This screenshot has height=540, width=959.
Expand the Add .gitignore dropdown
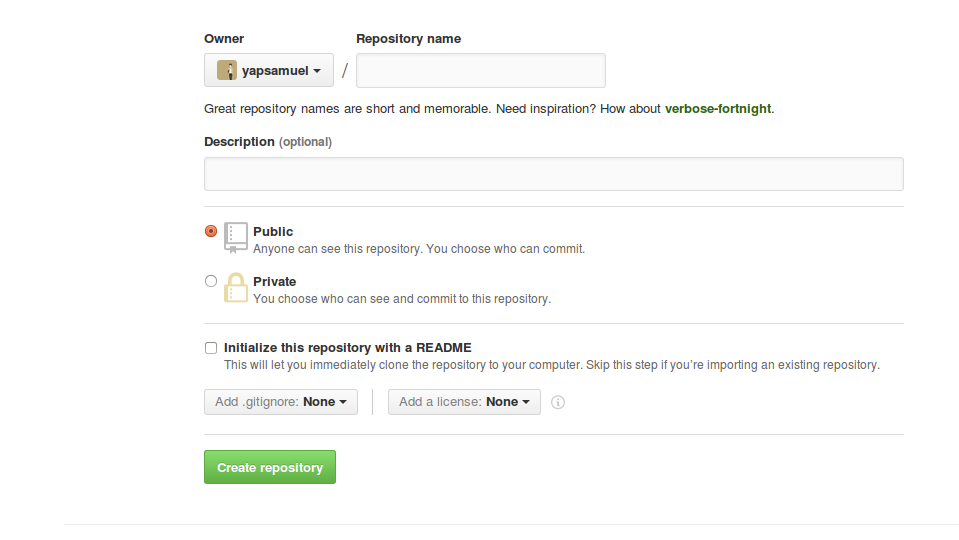pyautogui.click(x=281, y=402)
